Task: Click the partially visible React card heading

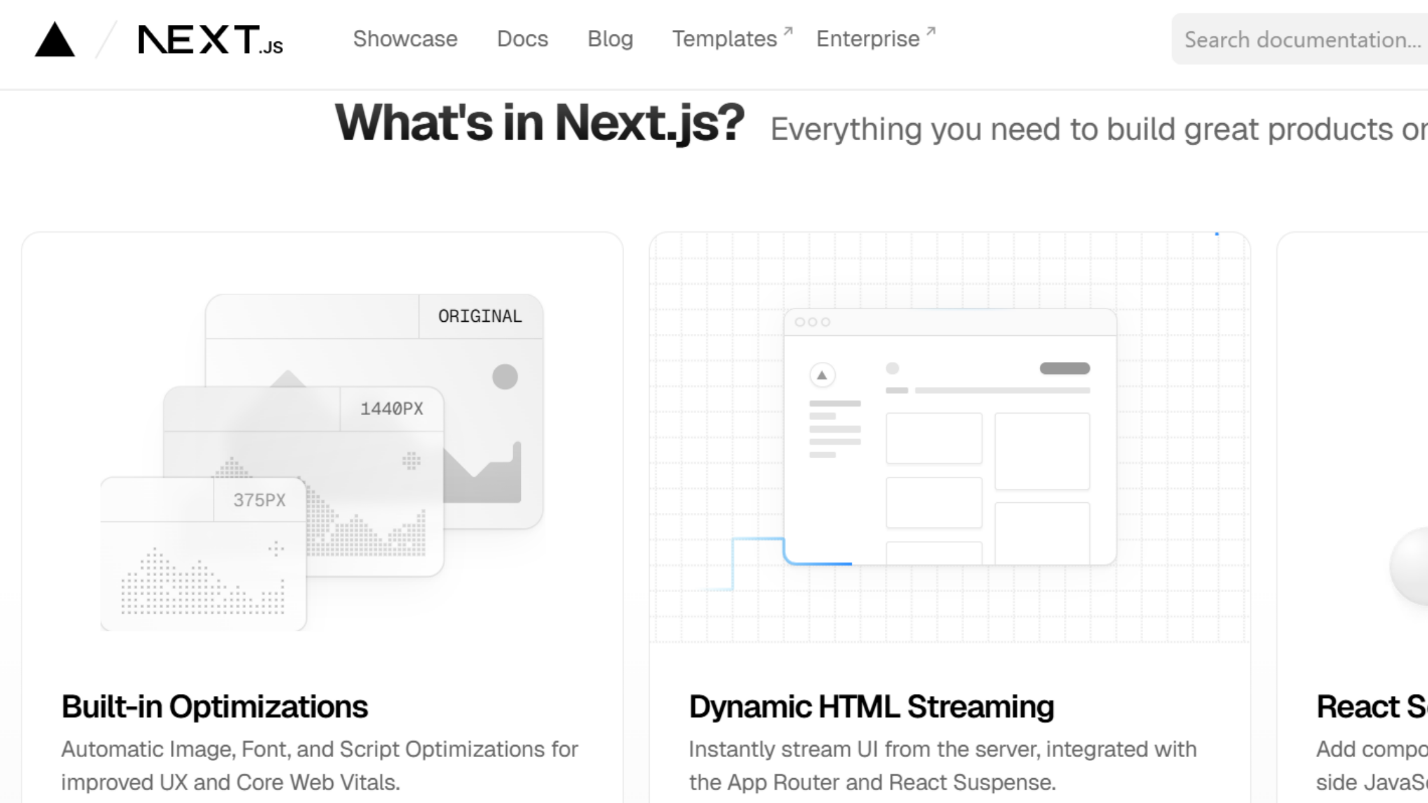Action: (x=1372, y=706)
